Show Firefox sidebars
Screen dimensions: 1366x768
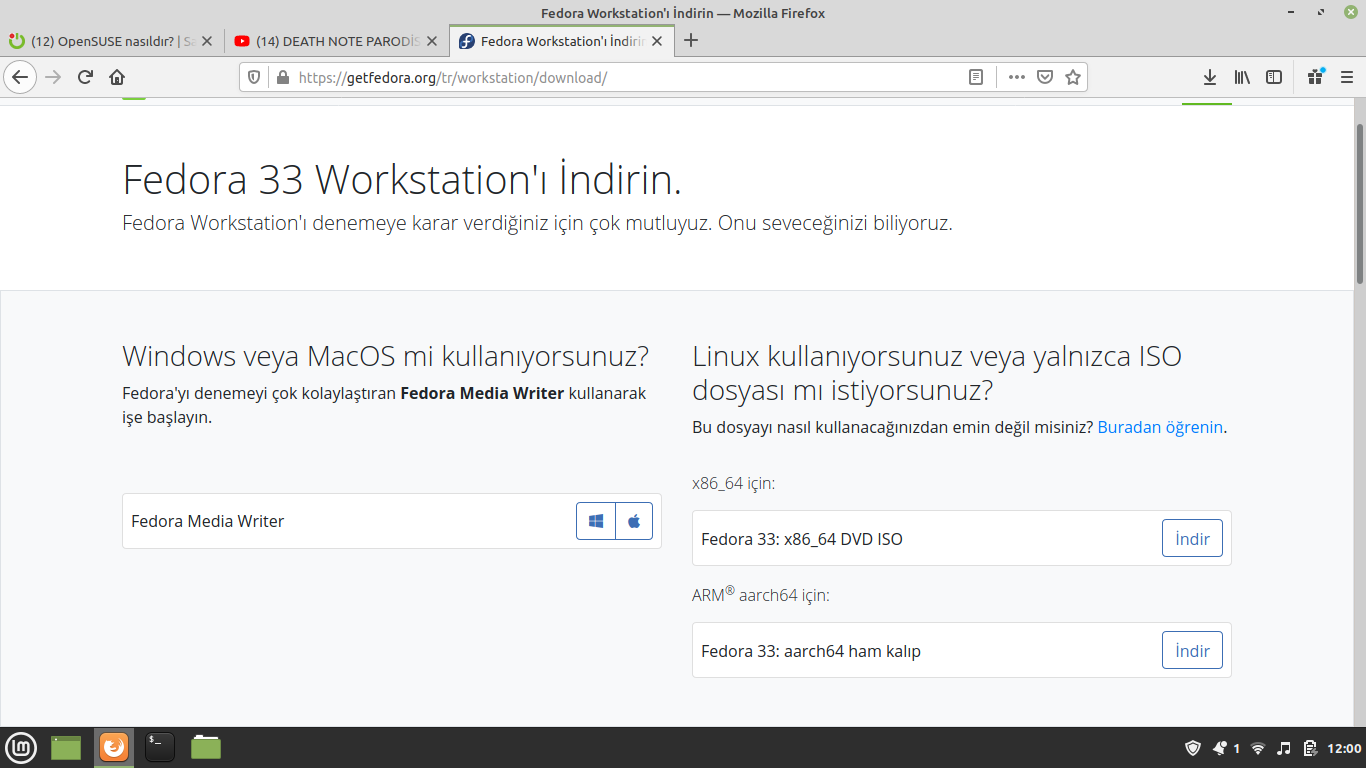(1274, 77)
